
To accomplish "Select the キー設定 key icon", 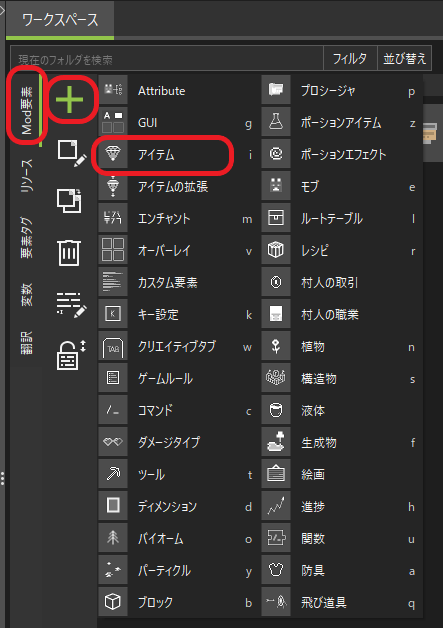I will point(113,314).
